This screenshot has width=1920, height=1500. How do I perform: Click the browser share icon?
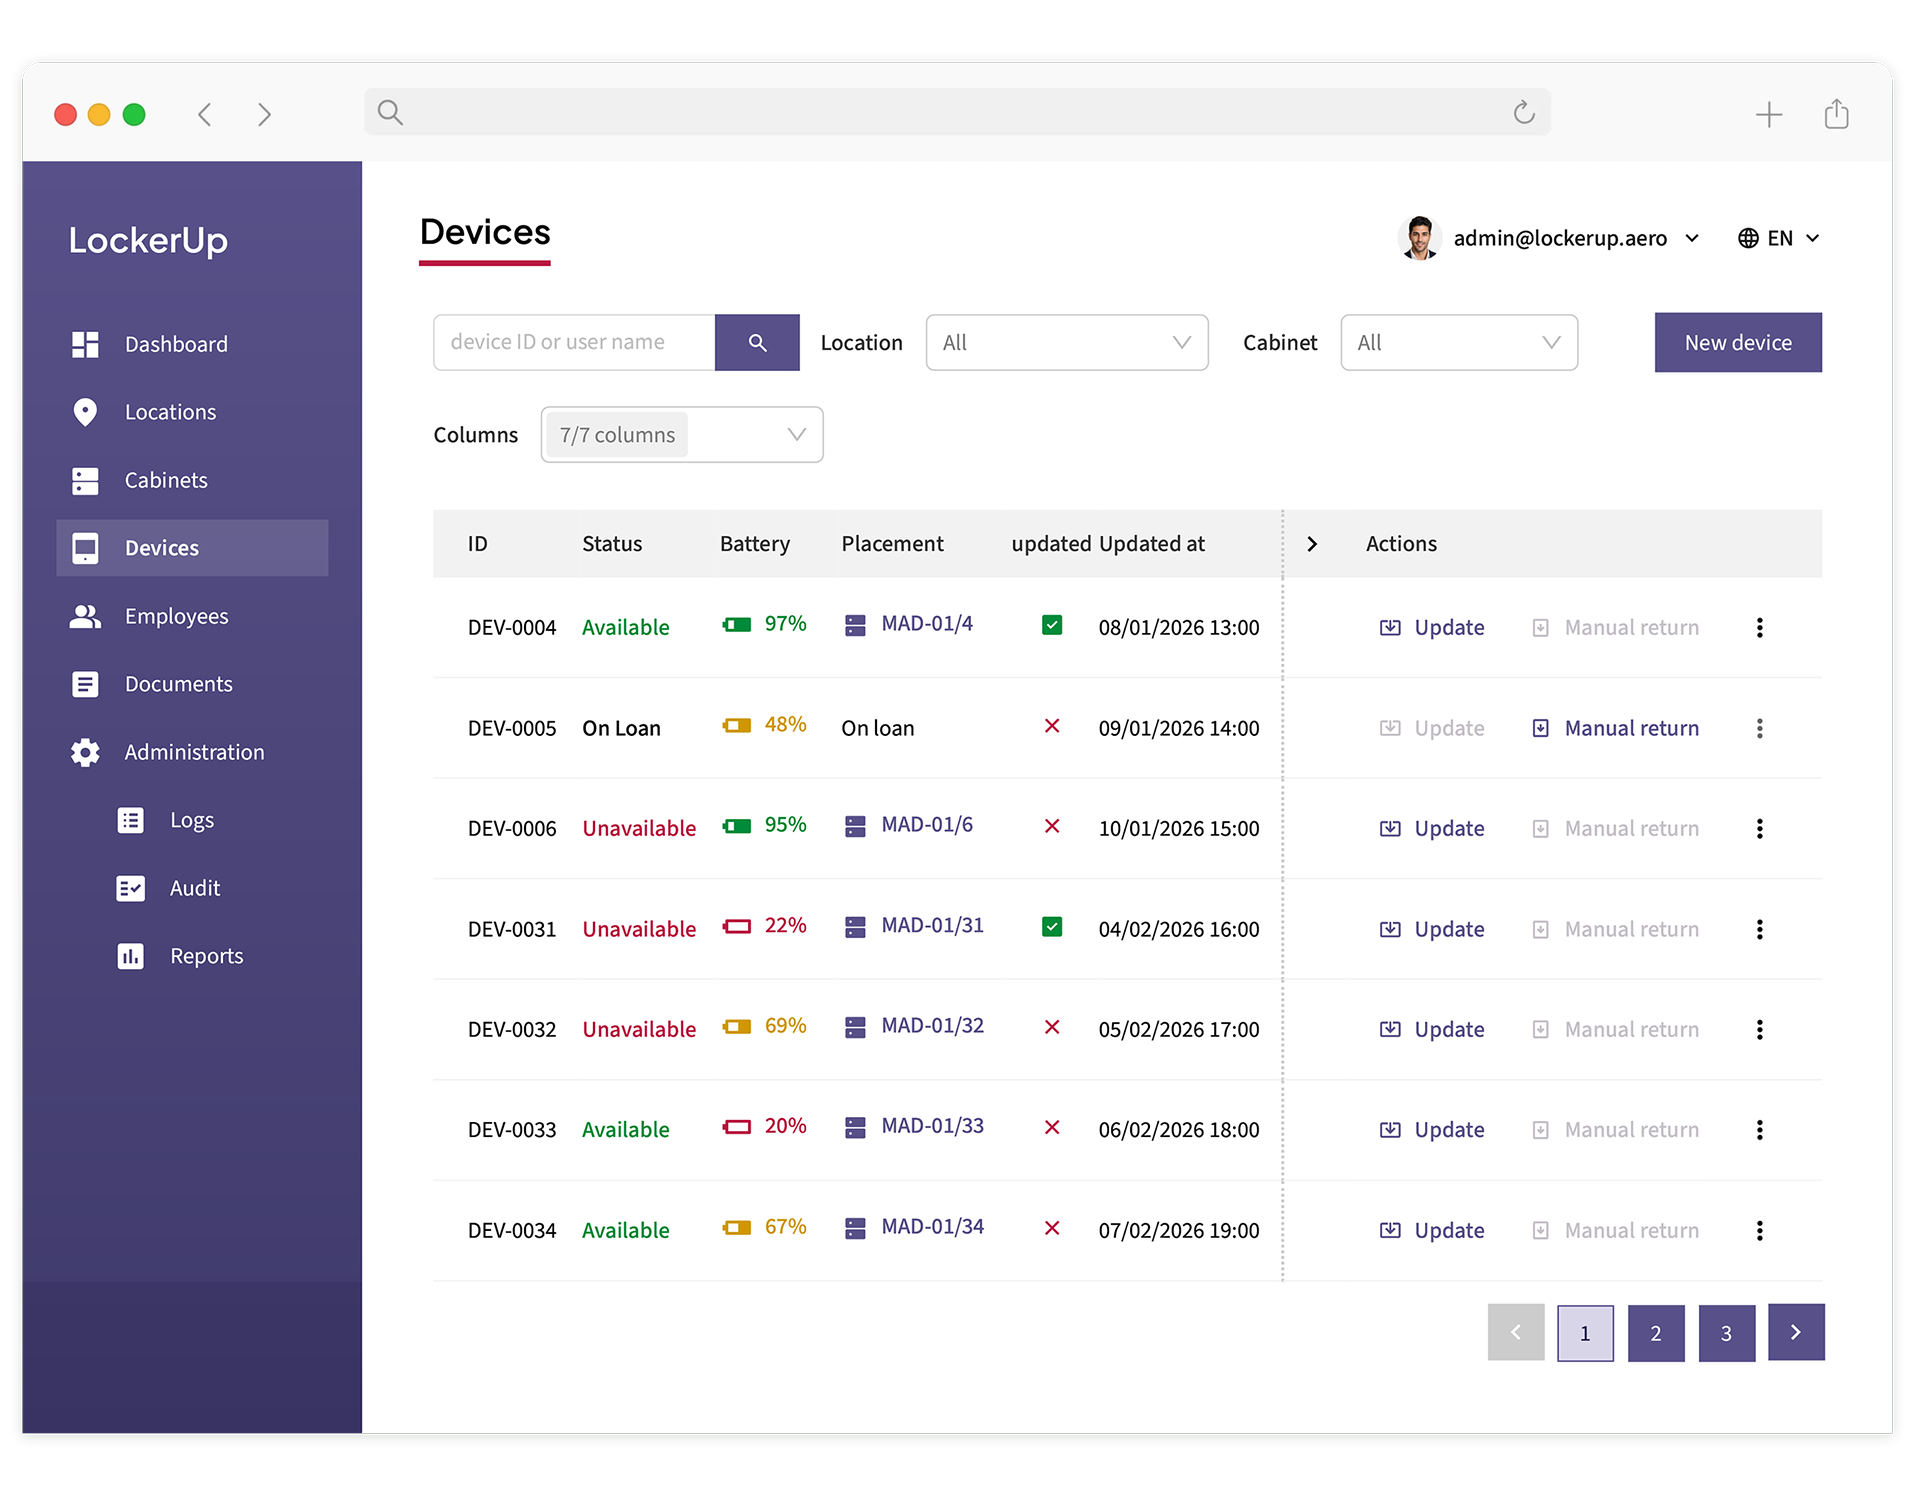[1836, 114]
